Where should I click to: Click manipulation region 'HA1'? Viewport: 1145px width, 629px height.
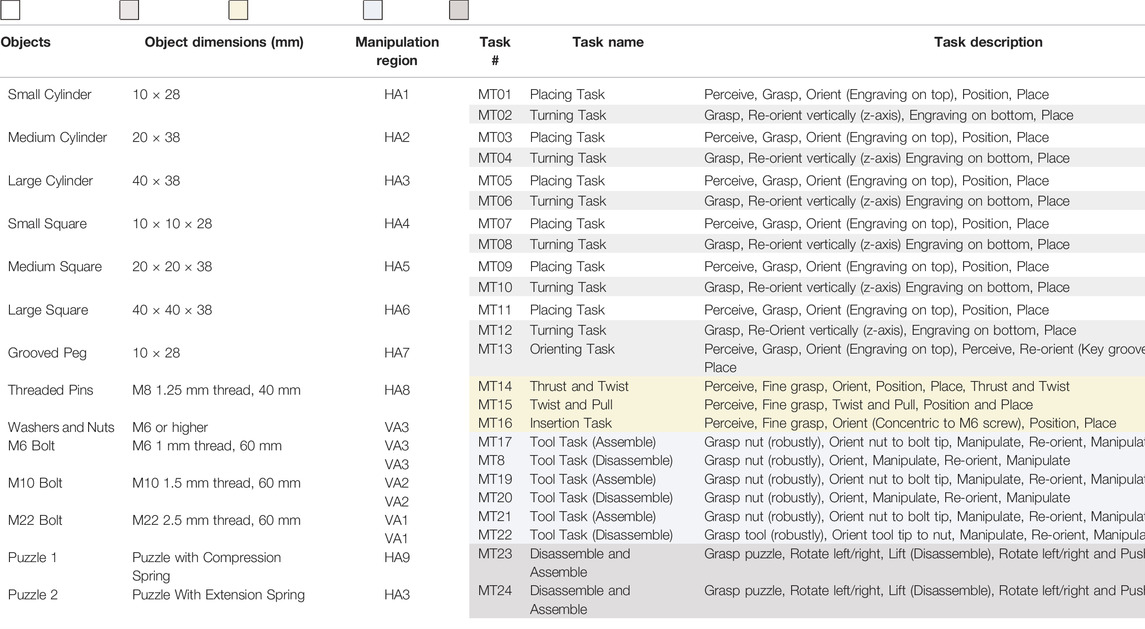(397, 94)
